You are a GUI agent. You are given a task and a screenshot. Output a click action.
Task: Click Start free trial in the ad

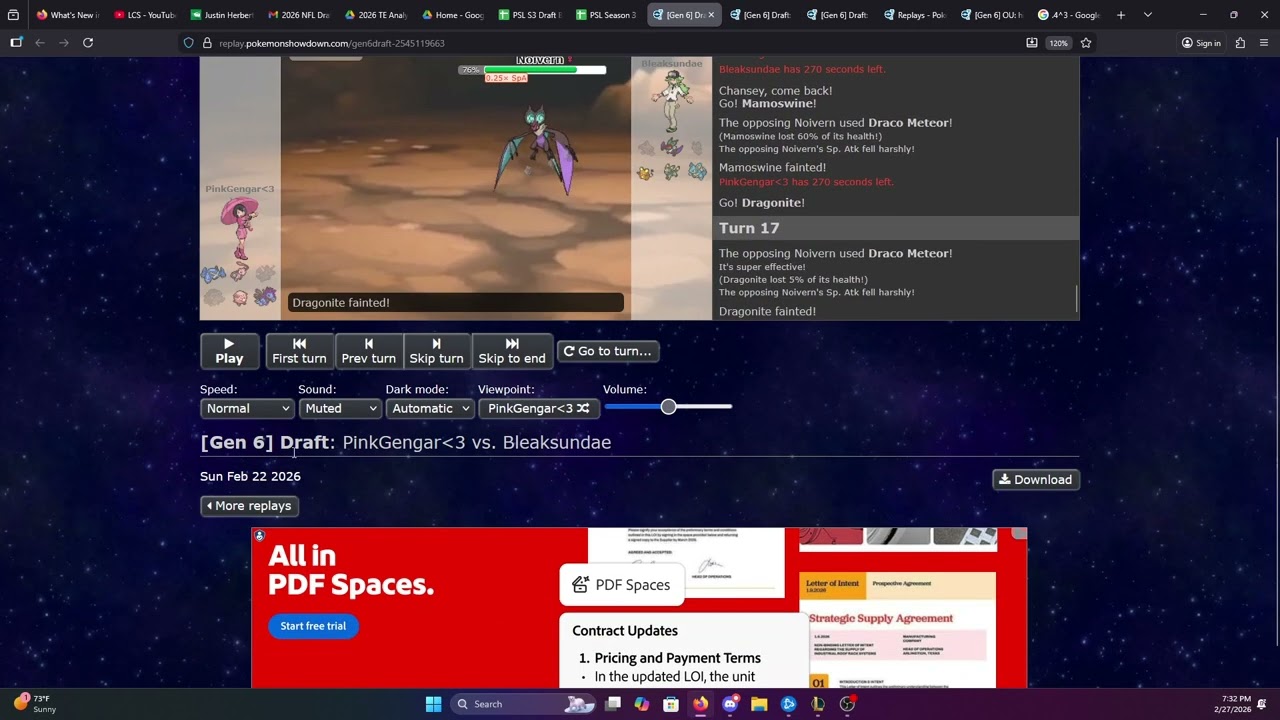point(313,626)
